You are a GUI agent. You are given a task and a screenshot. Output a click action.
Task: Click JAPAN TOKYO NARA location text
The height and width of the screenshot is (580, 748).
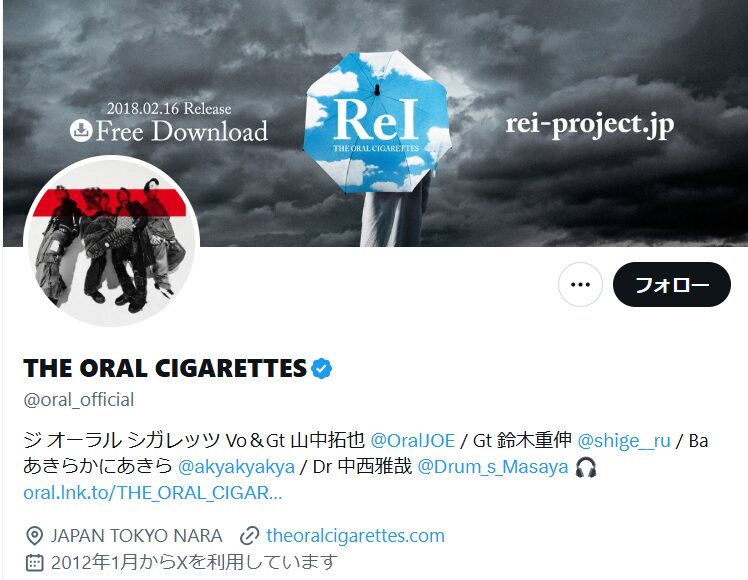[136, 536]
